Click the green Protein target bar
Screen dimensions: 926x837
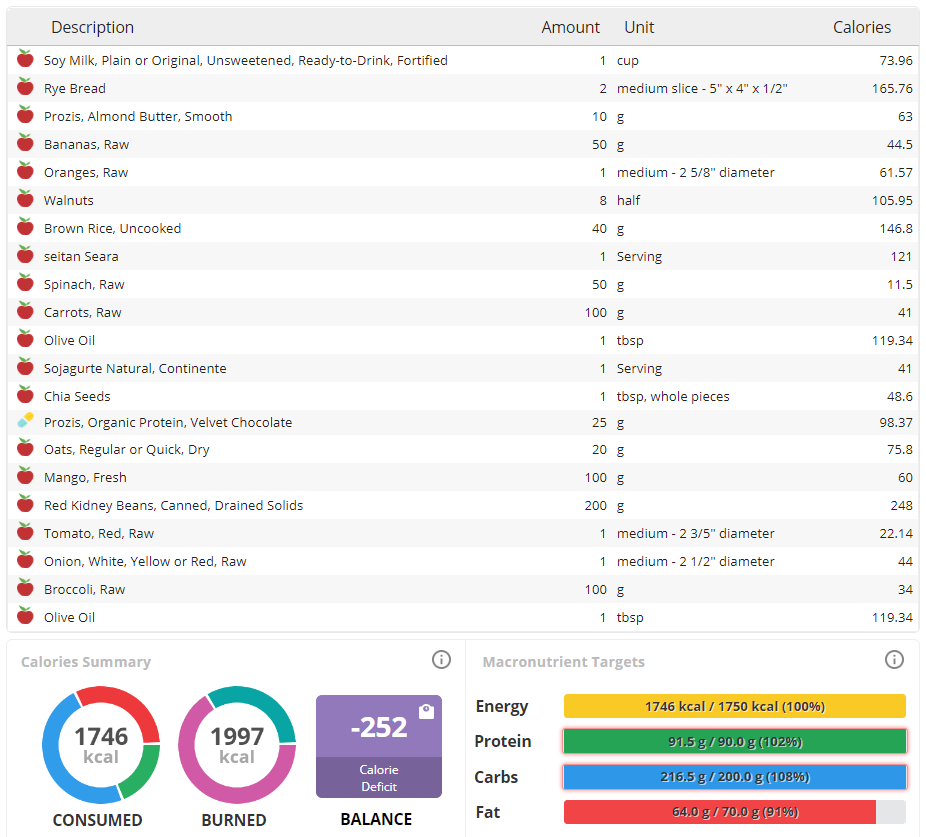[734, 742]
